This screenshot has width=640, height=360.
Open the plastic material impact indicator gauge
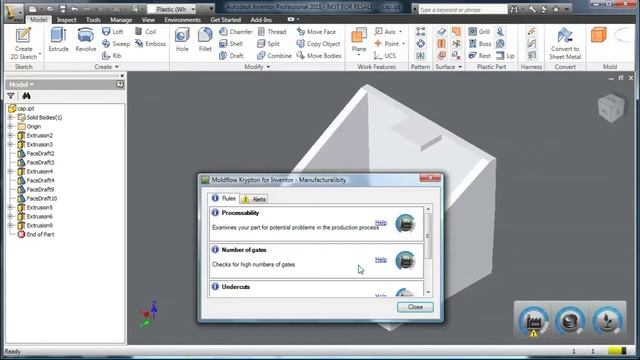click(x=607, y=321)
